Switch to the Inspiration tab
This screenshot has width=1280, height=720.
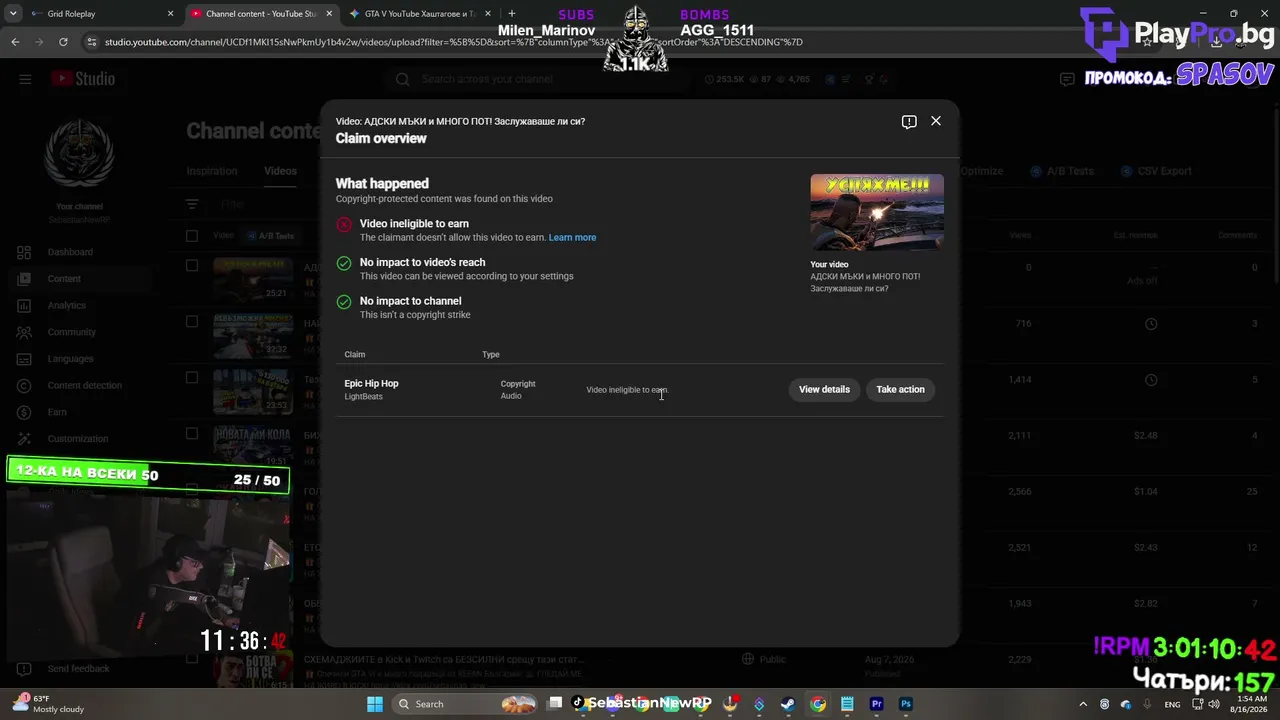pos(212,171)
